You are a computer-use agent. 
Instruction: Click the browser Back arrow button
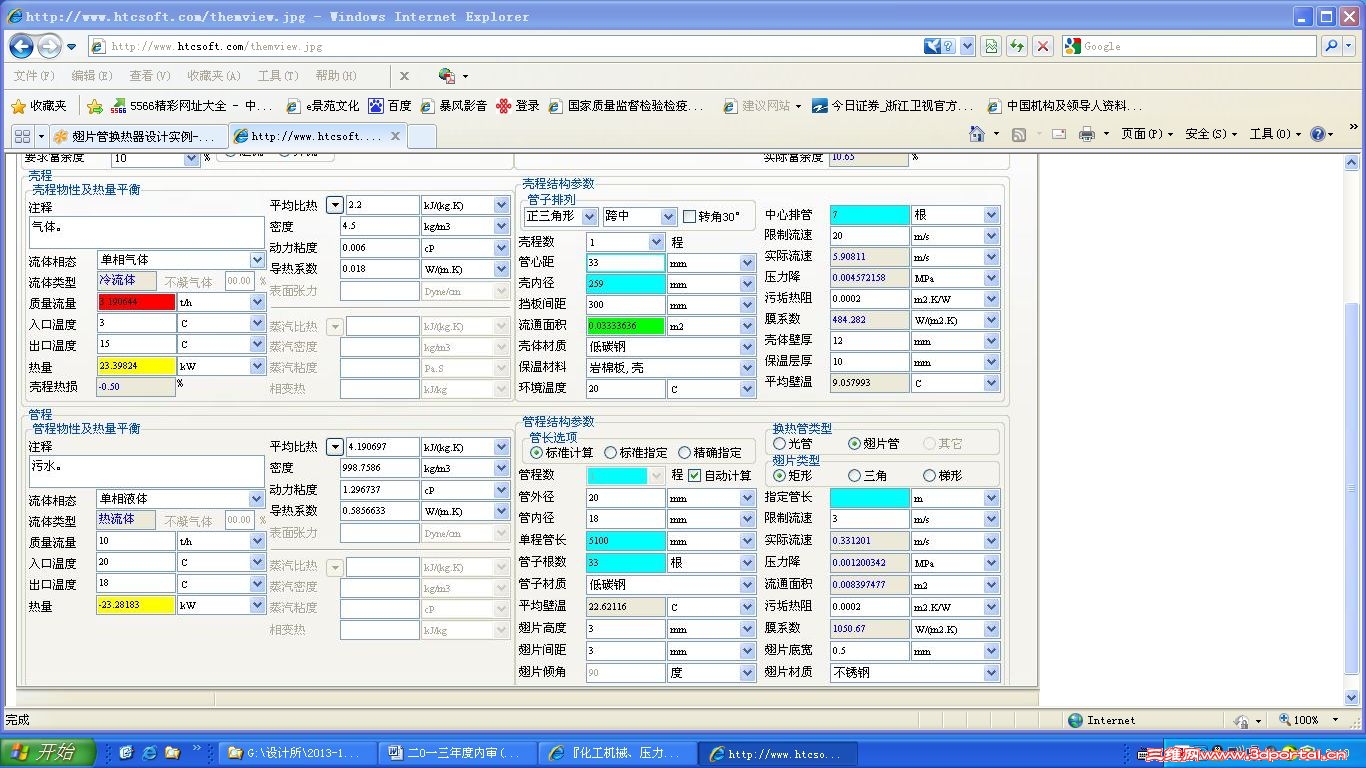21,46
